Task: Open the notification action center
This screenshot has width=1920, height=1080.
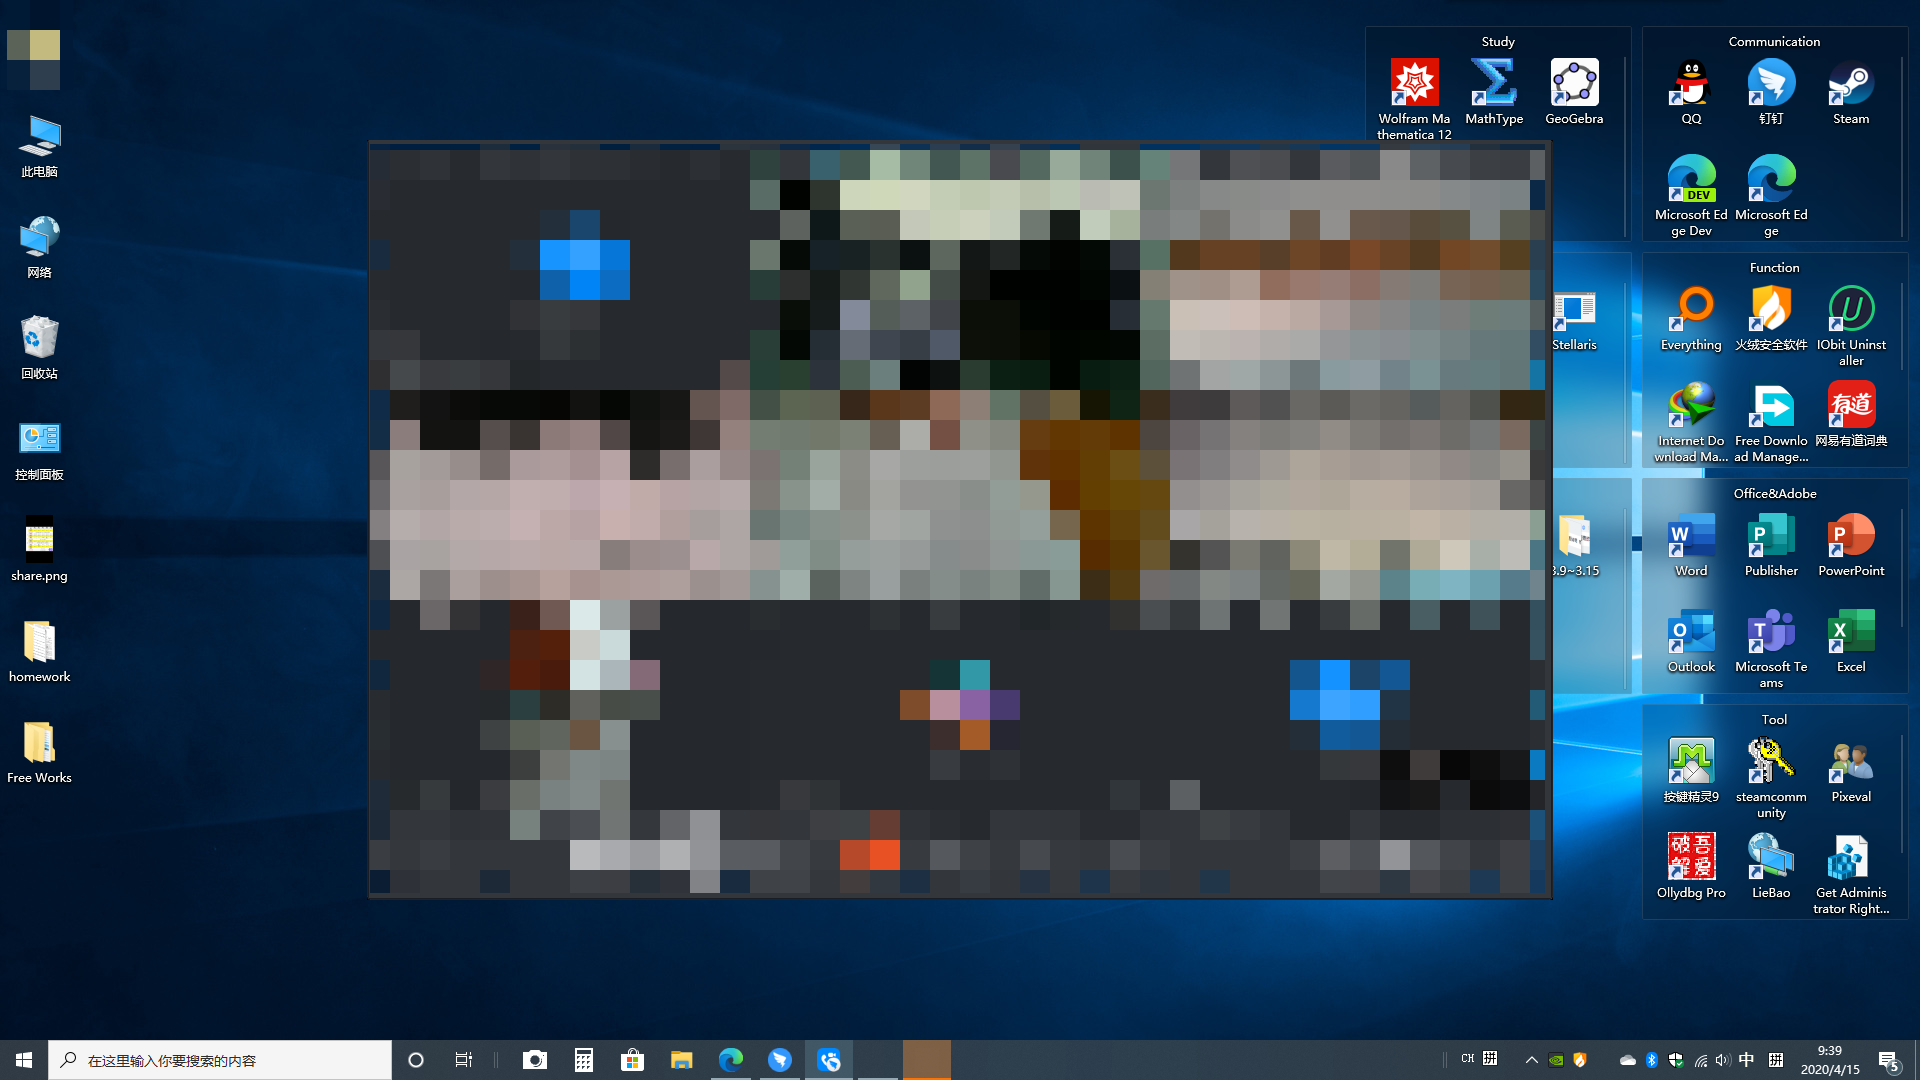Action: (1888, 1060)
